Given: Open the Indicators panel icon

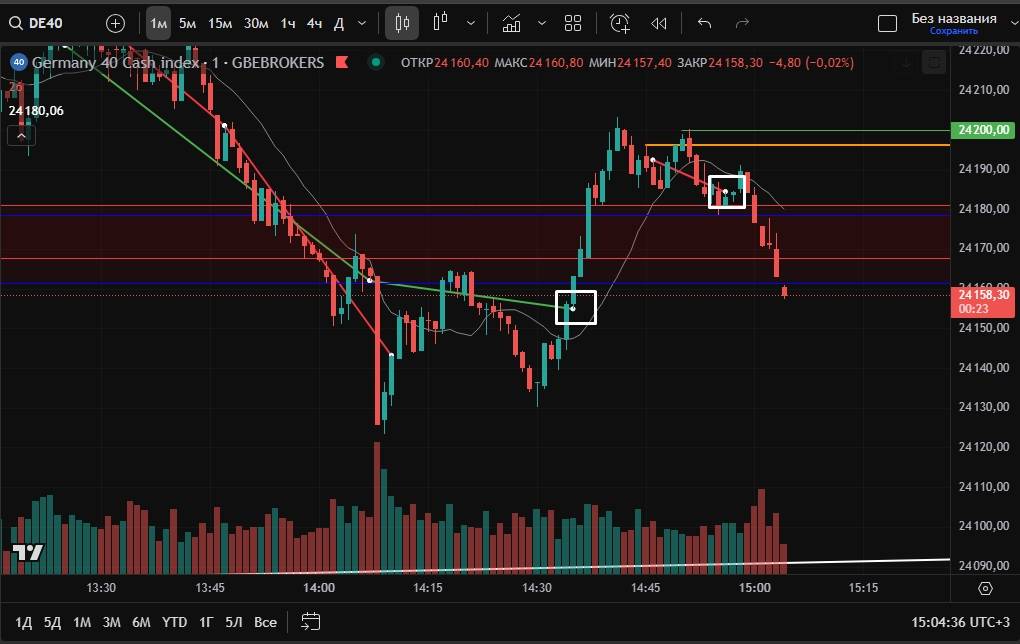Looking at the screenshot, I should click(512, 24).
